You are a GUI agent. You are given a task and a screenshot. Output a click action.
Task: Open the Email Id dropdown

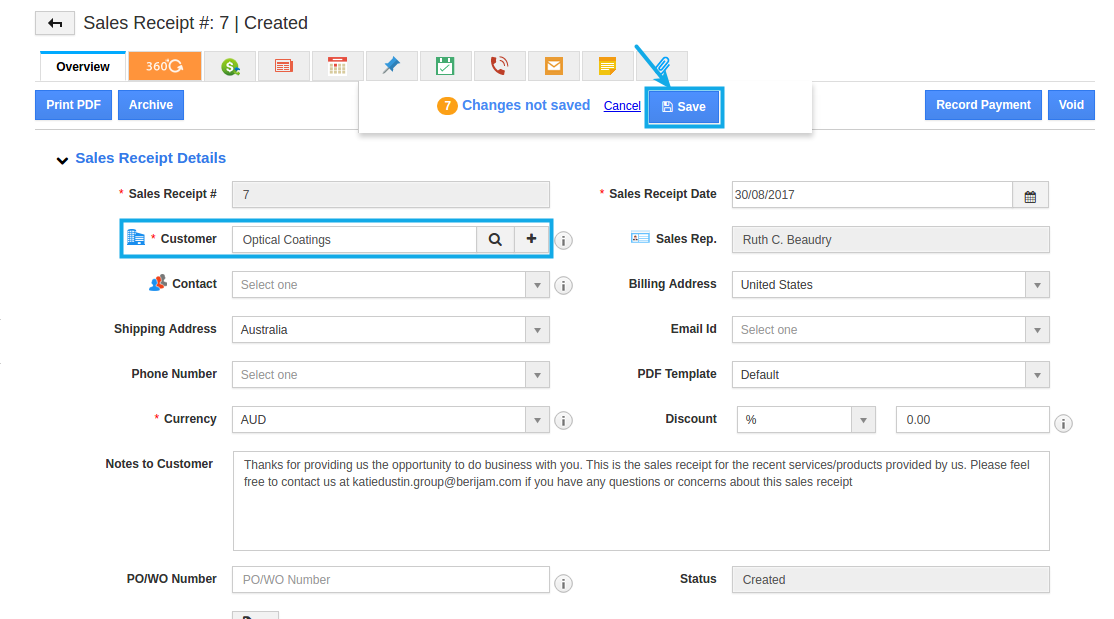891,330
